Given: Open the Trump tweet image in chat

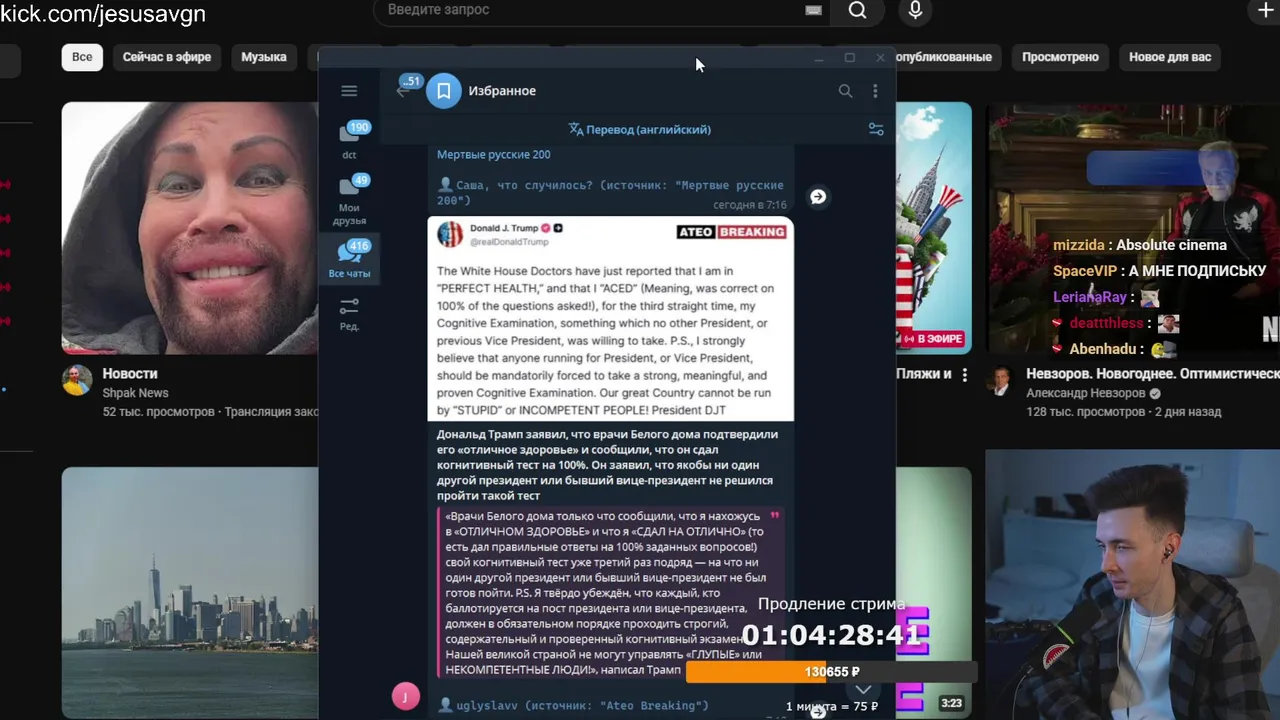Looking at the screenshot, I should coord(611,318).
